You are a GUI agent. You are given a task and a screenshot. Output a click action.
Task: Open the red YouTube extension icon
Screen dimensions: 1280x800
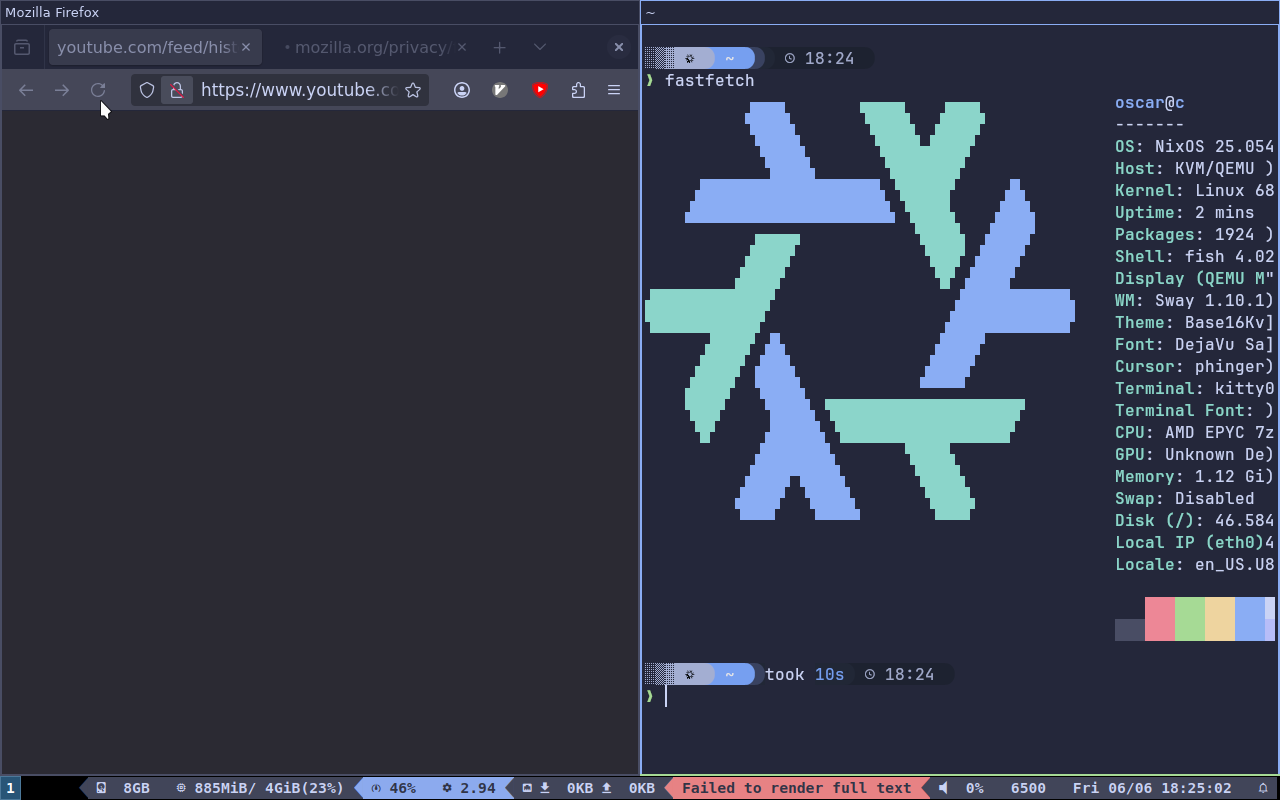[540, 90]
